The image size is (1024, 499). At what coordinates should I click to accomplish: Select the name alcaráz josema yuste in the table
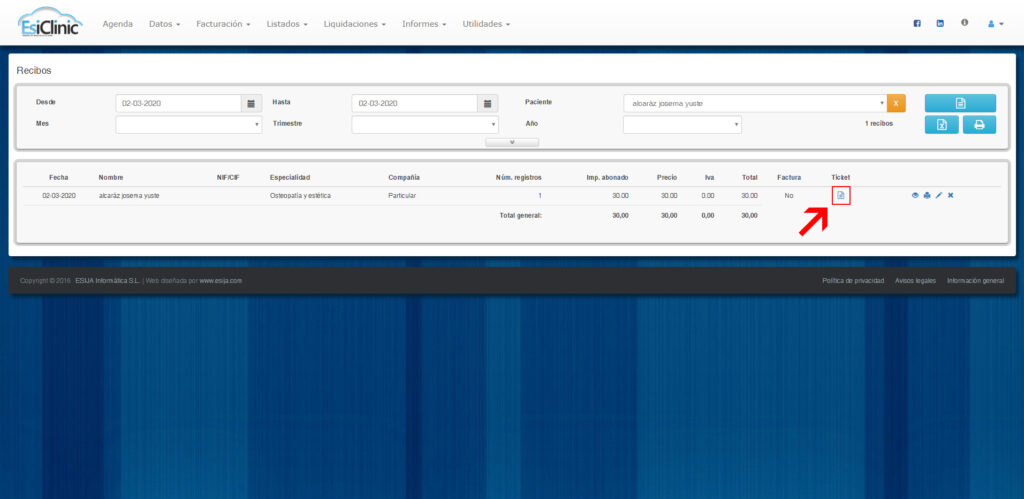point(129,195)
